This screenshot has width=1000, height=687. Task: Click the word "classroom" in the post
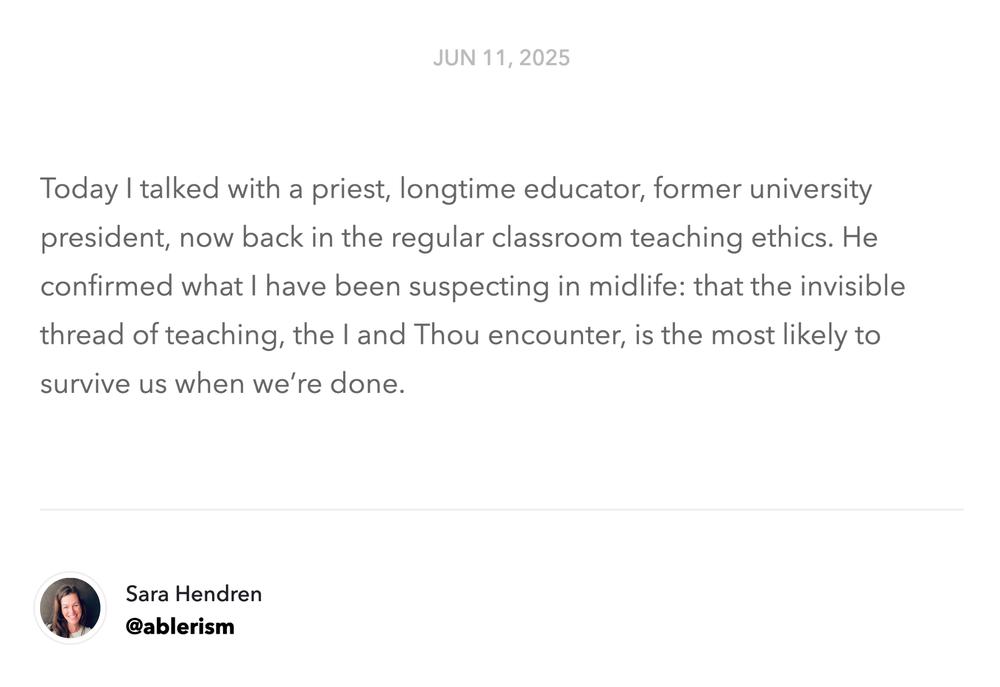(x=557, y=237)
